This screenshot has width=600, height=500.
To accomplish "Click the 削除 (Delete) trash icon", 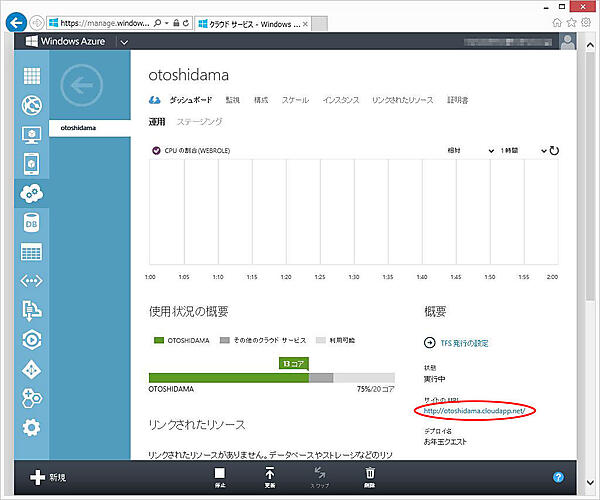I will 370,477.
